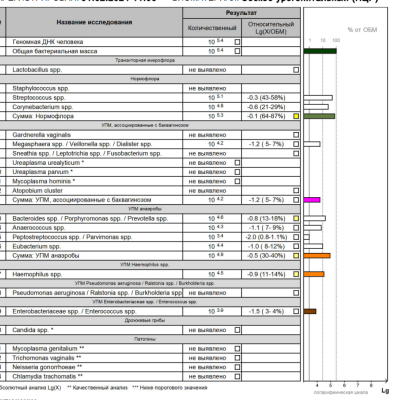Click the yellow marker in Haemophilus spp. row
This screenshot has width=400, height=400.
click(x=296, y=274)
